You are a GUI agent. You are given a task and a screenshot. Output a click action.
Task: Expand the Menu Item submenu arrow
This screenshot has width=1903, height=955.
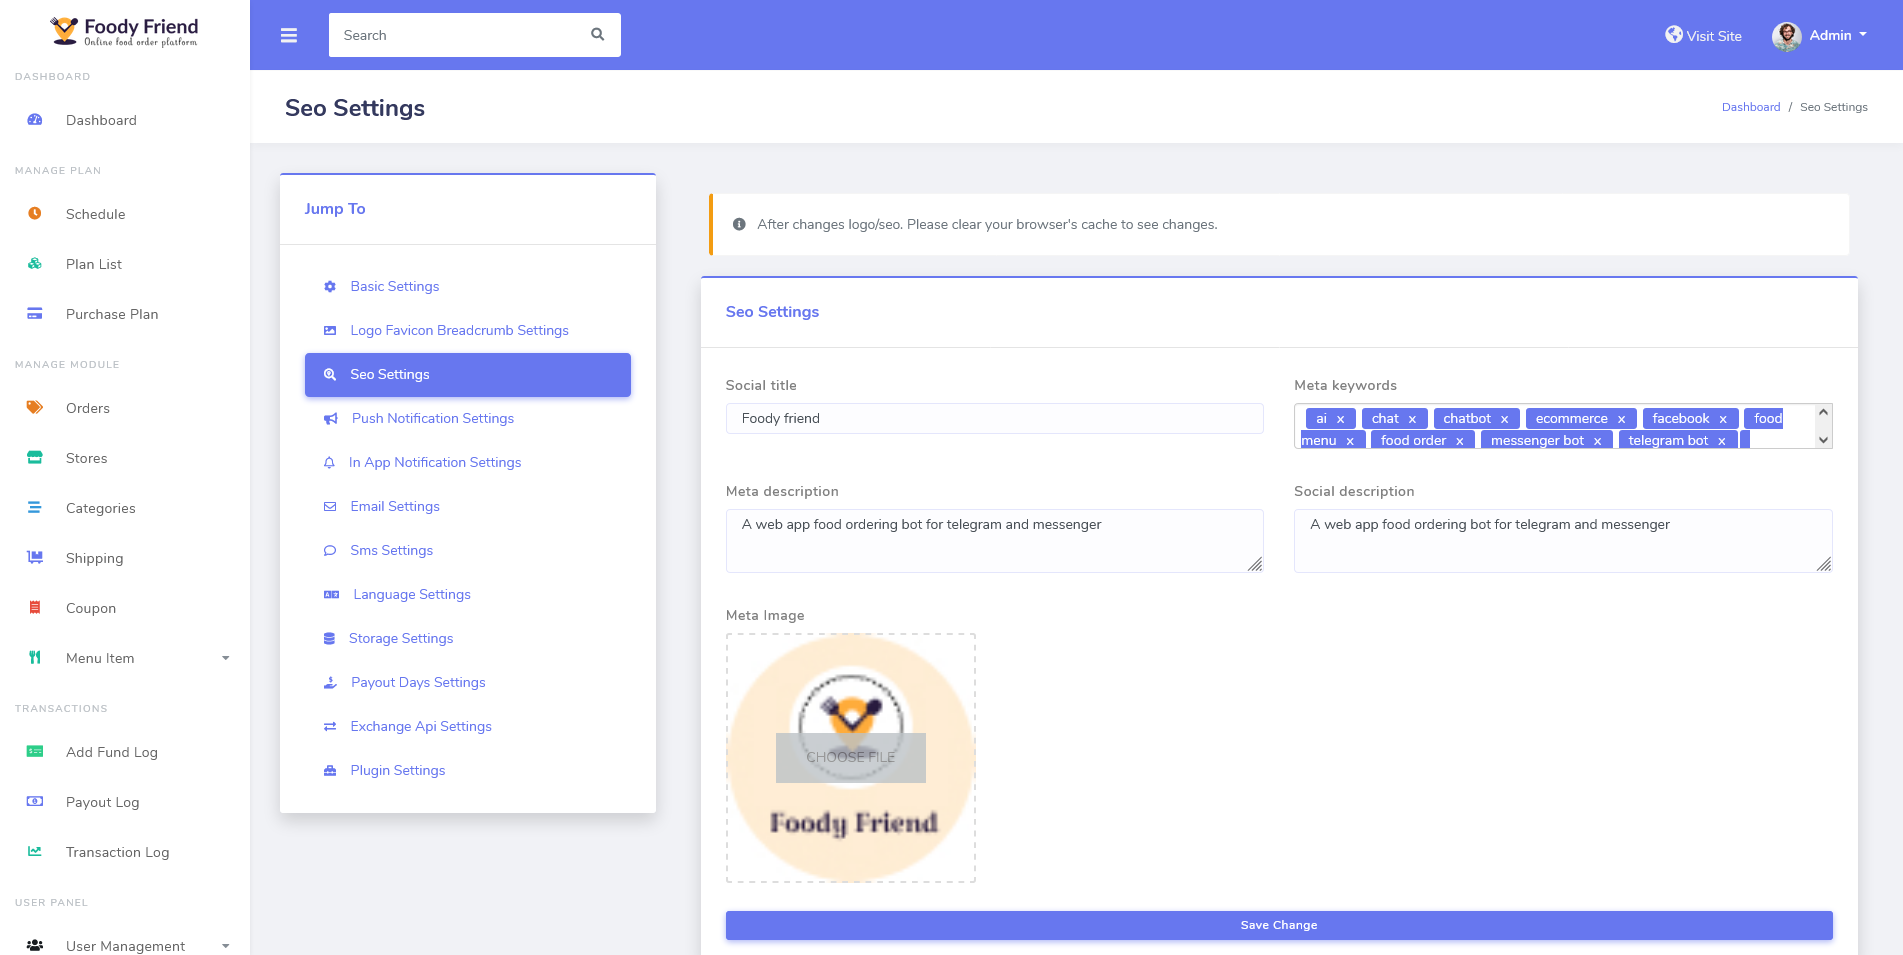pyautogui.click(x=226, y=658)
